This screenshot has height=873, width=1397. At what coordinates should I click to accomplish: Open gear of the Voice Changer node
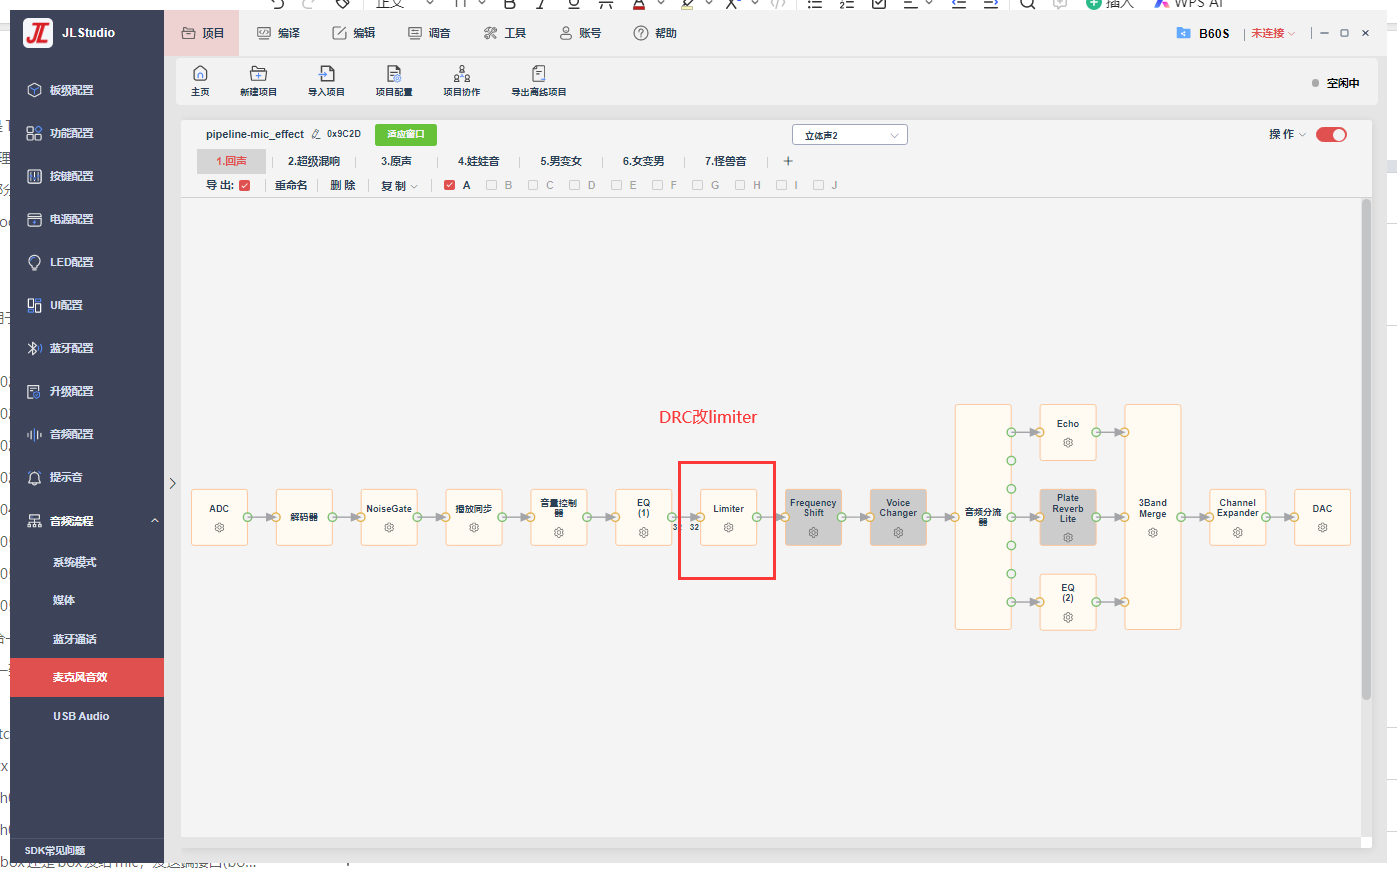coord(898,533)
